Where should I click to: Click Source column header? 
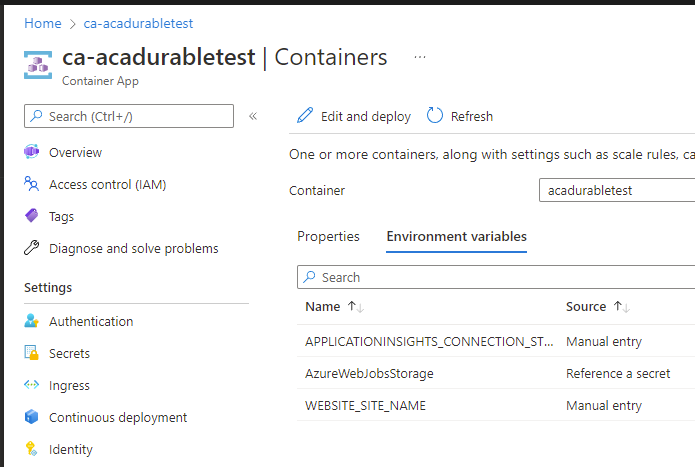[x=586, y=307]
